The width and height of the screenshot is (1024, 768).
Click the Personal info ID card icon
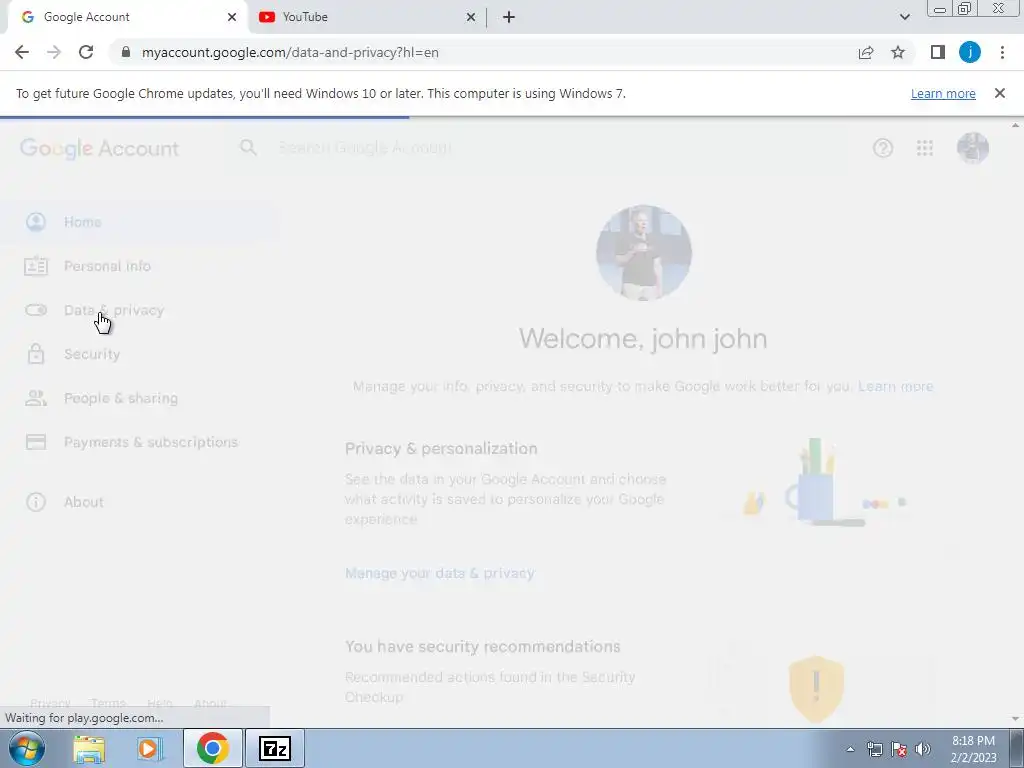[36, 266]
